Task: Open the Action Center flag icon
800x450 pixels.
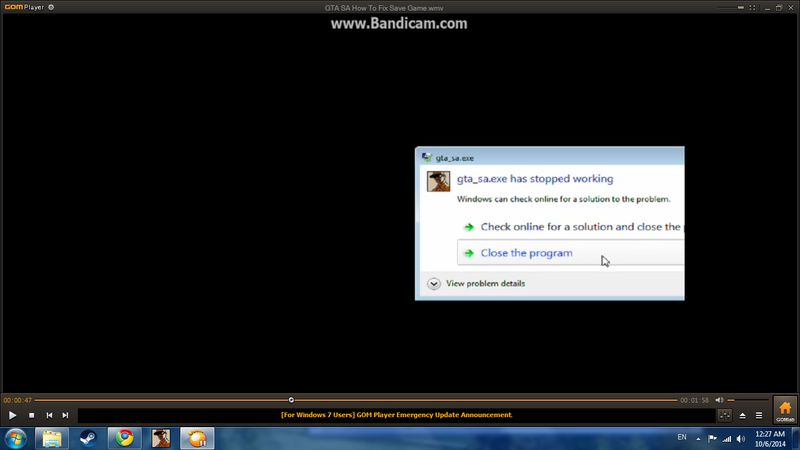Action: pos(712,438)
